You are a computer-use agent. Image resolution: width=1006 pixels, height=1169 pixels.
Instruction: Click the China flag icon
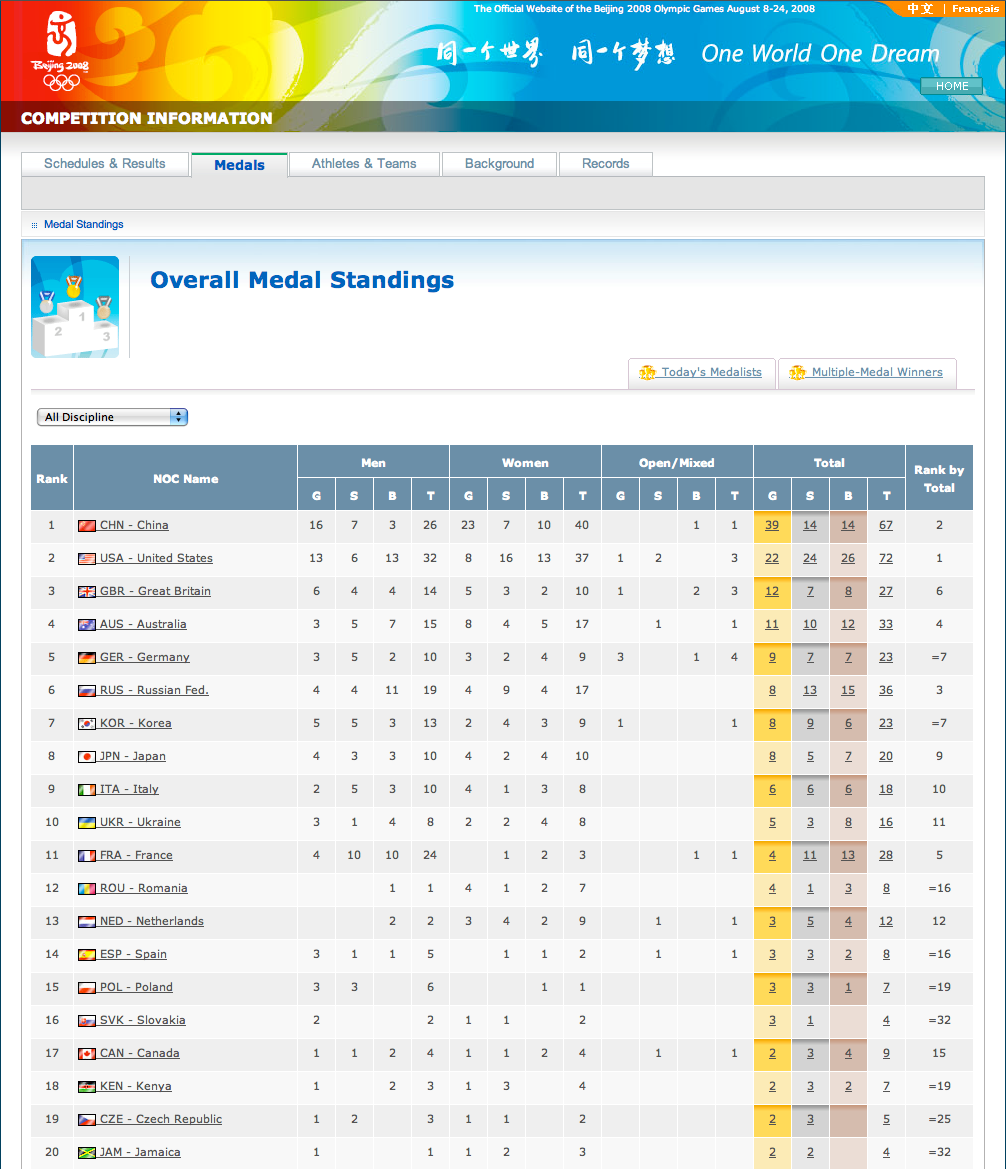click(x=86, y=525)
